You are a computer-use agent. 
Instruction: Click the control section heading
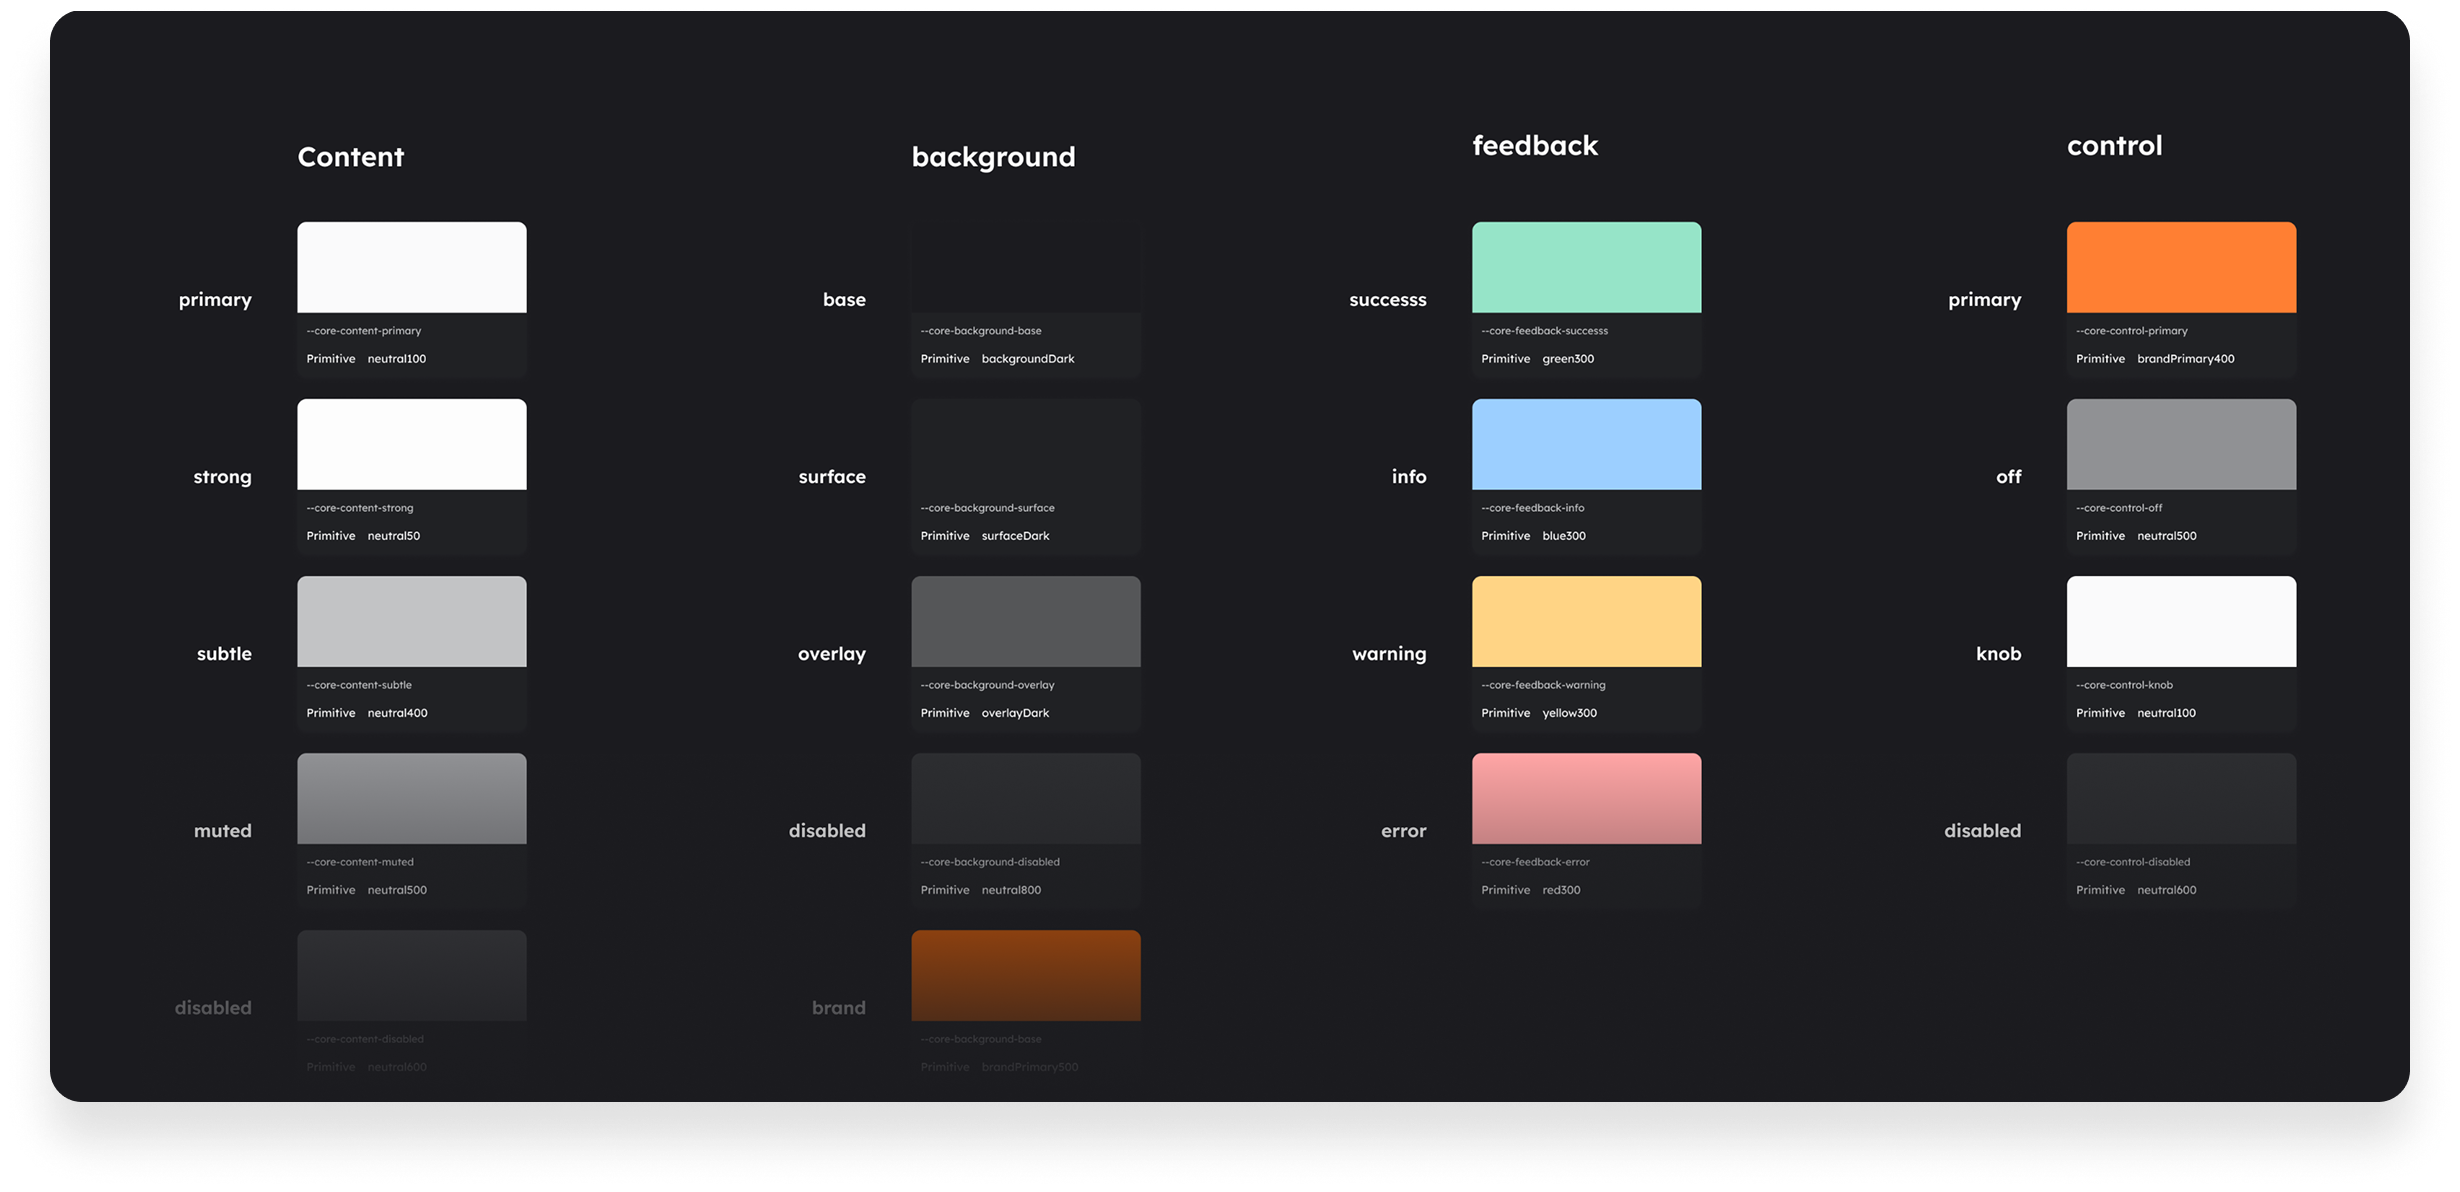pos(2114,146)
